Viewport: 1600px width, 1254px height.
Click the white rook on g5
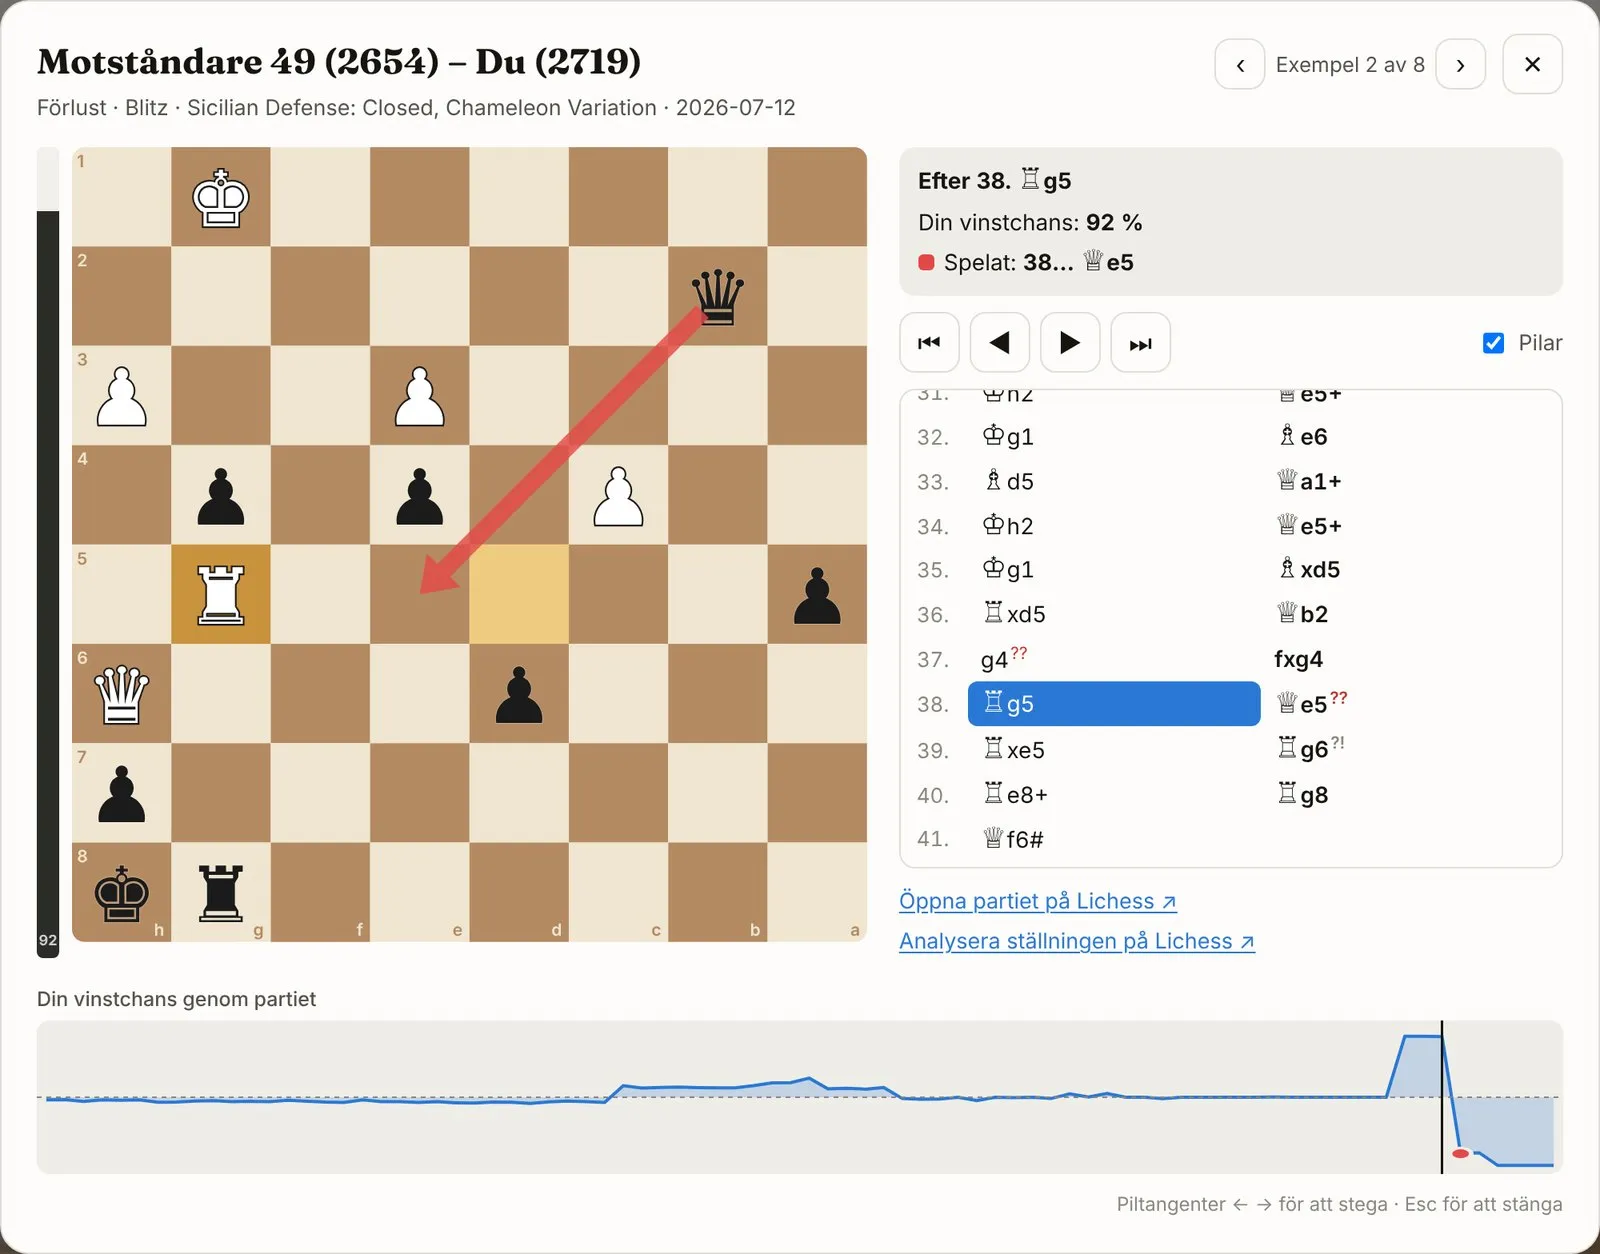pos(221,594)
